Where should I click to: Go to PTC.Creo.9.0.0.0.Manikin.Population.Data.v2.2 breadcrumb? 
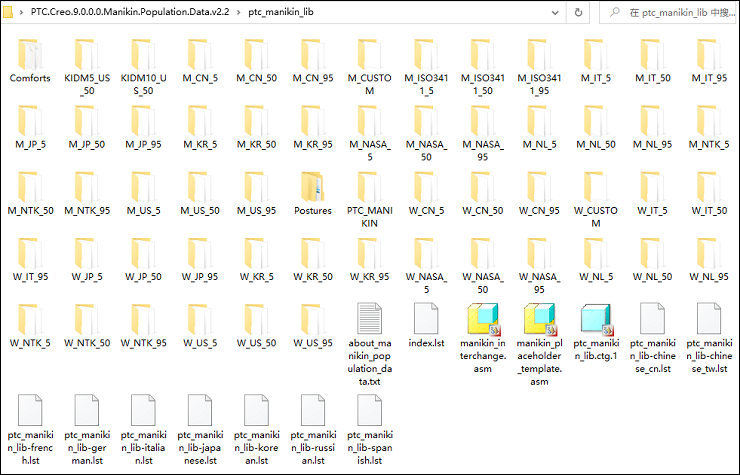[x=130, y=12]
